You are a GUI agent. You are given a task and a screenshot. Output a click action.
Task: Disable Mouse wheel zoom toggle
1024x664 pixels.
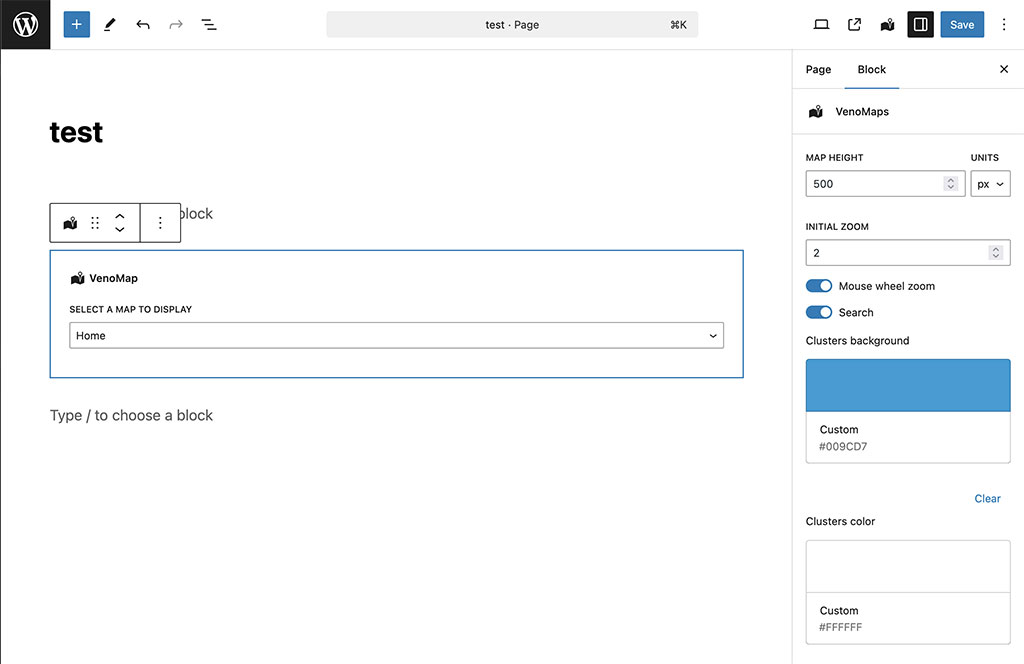click(x=819, y=286)
